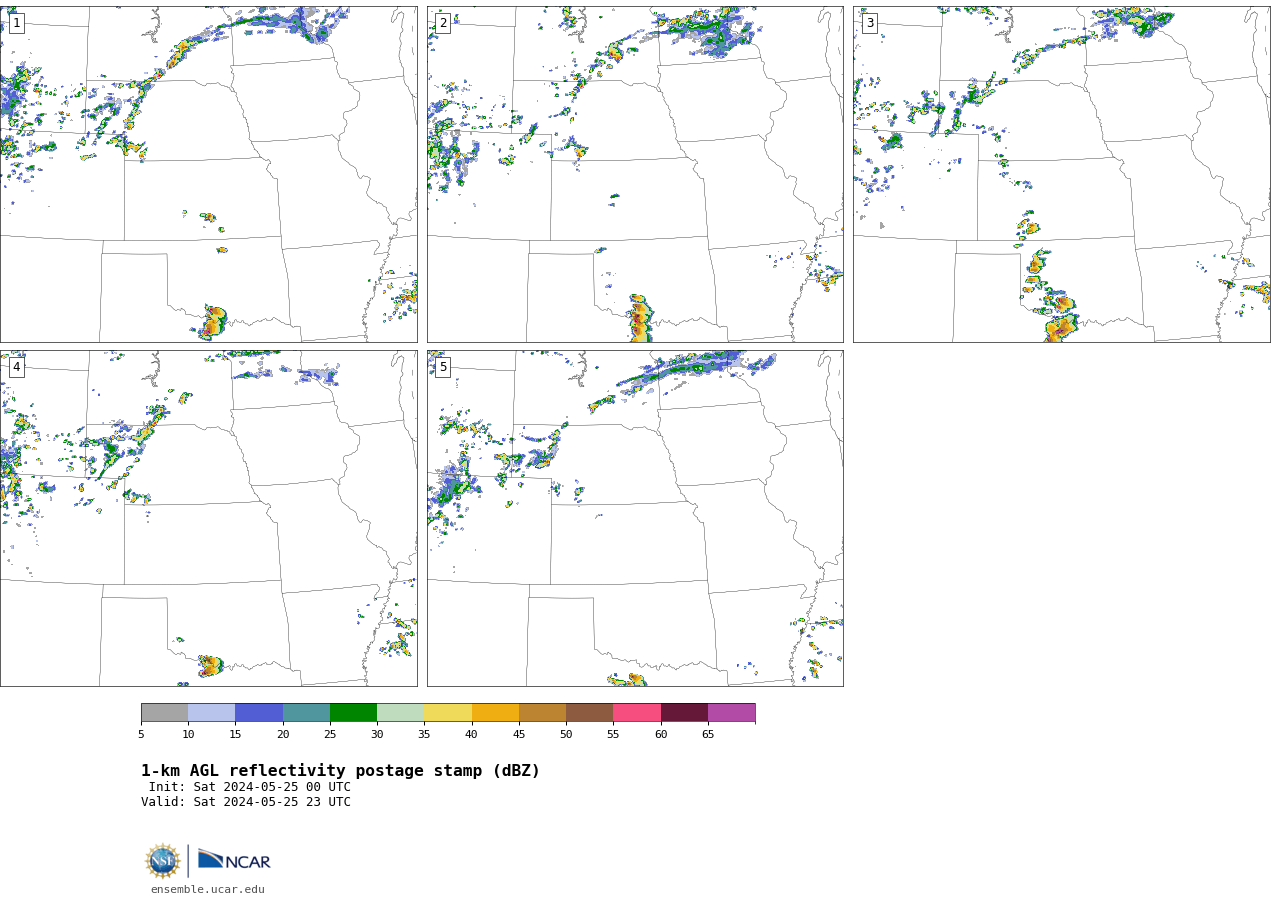Open ensemble member 3 reflectivity map
Screen dimensions: 1280x901
click(x=1061, y=174)
